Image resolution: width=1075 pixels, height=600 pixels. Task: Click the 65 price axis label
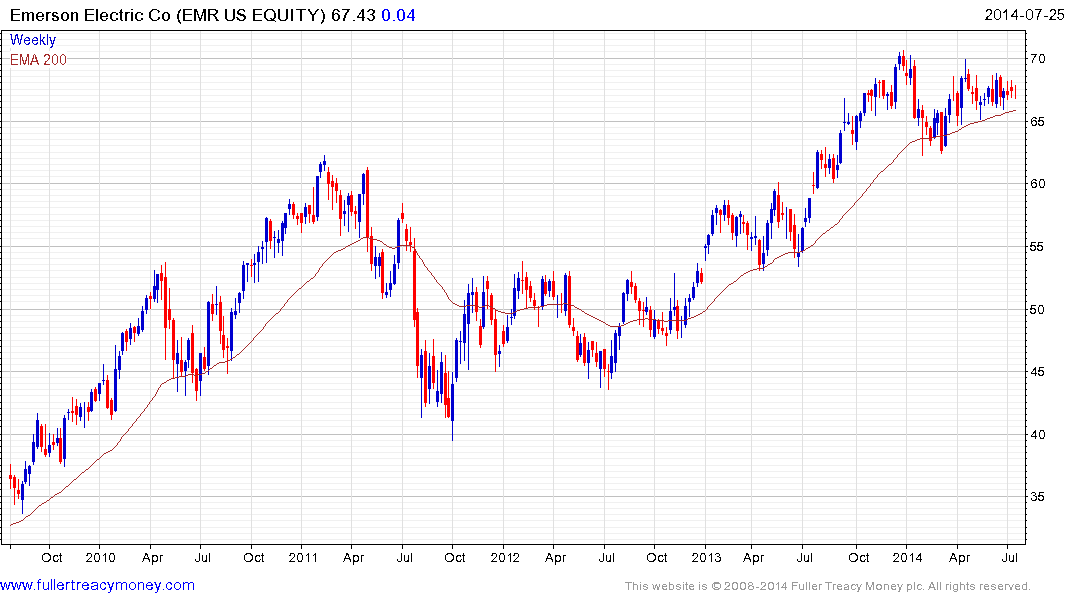coord(1037,121)
